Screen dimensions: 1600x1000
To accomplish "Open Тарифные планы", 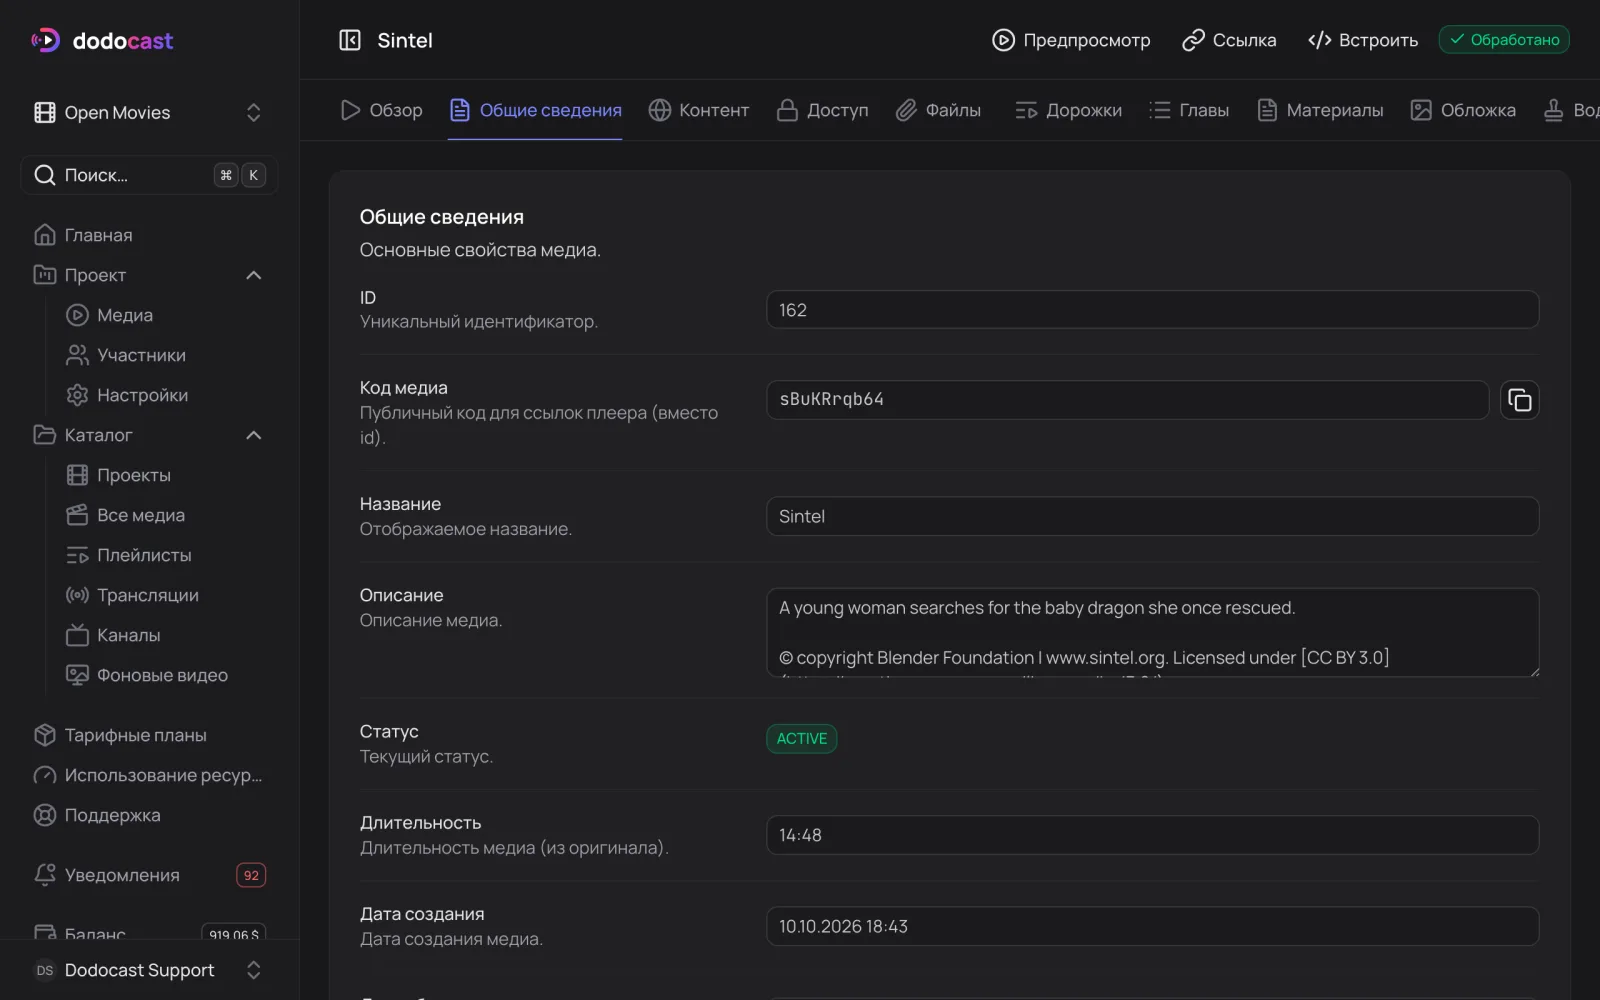I will tap(149, 735).
